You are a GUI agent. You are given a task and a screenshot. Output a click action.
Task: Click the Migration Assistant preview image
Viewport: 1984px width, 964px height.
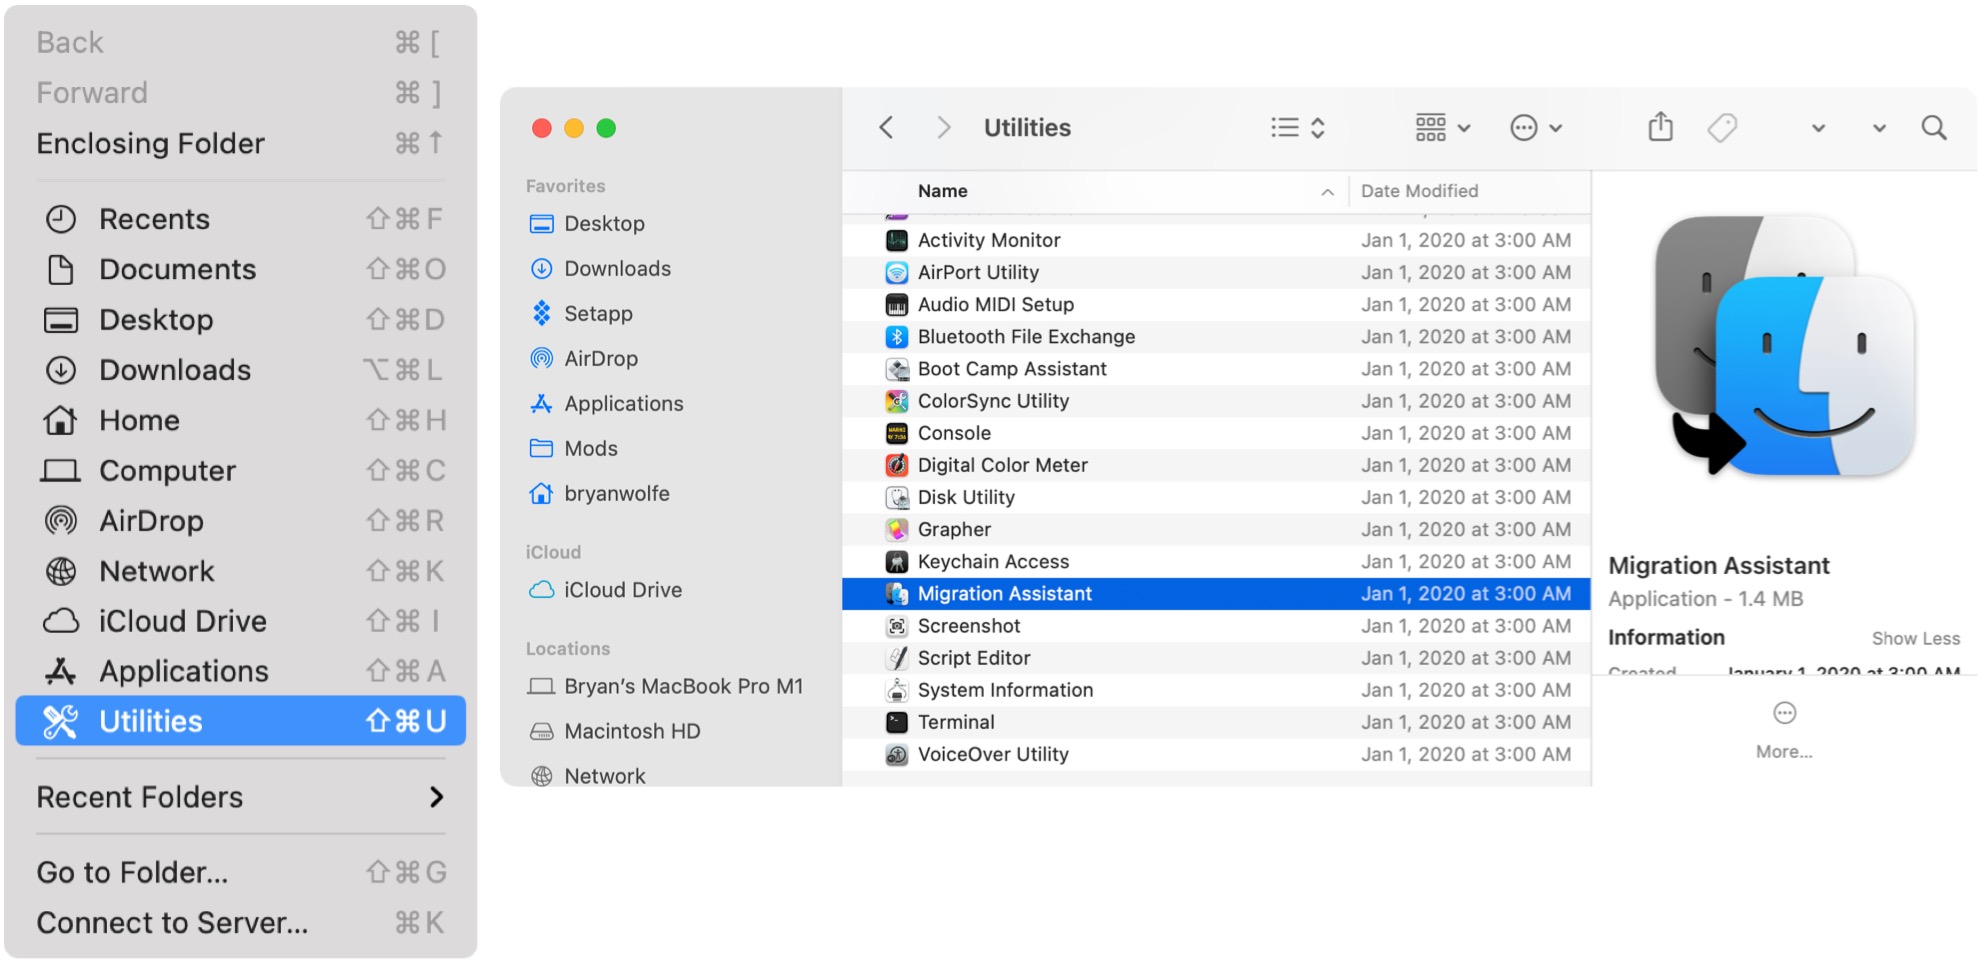1784,346
